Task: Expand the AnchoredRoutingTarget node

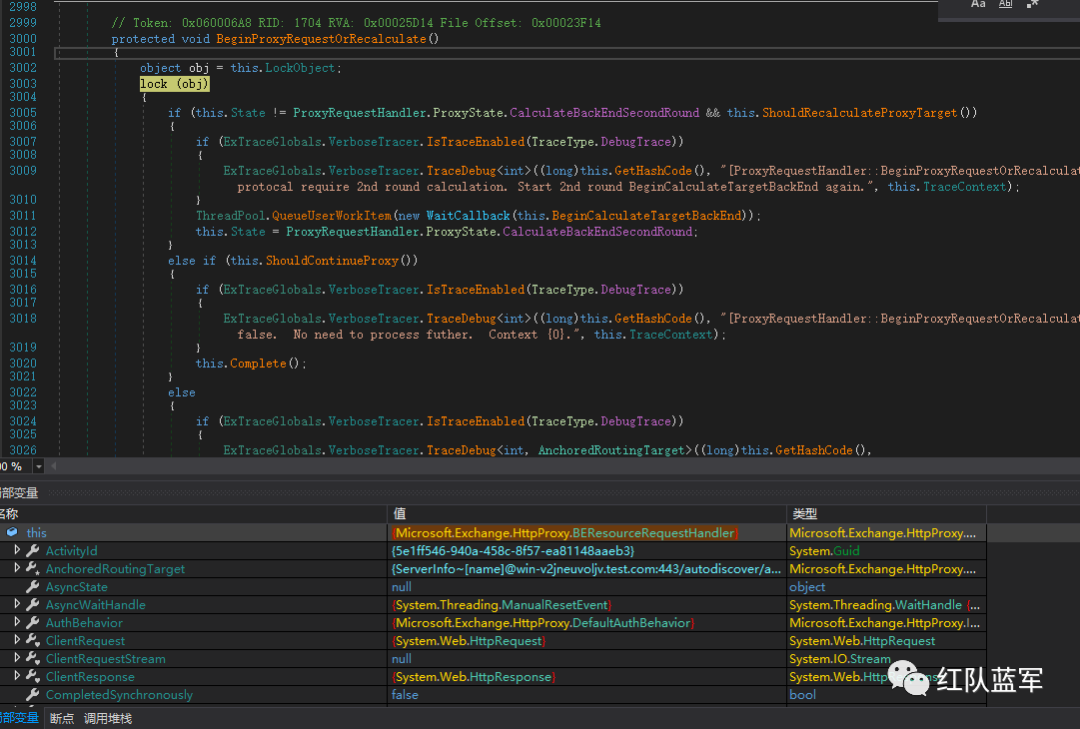Action: tap(17, 568)
